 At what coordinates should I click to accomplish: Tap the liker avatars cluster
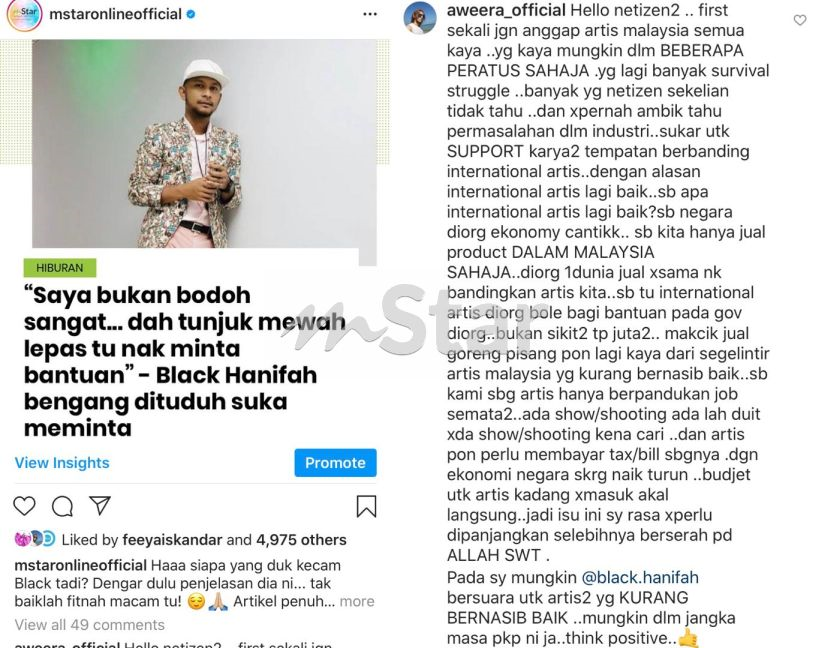tap(35, 539)
